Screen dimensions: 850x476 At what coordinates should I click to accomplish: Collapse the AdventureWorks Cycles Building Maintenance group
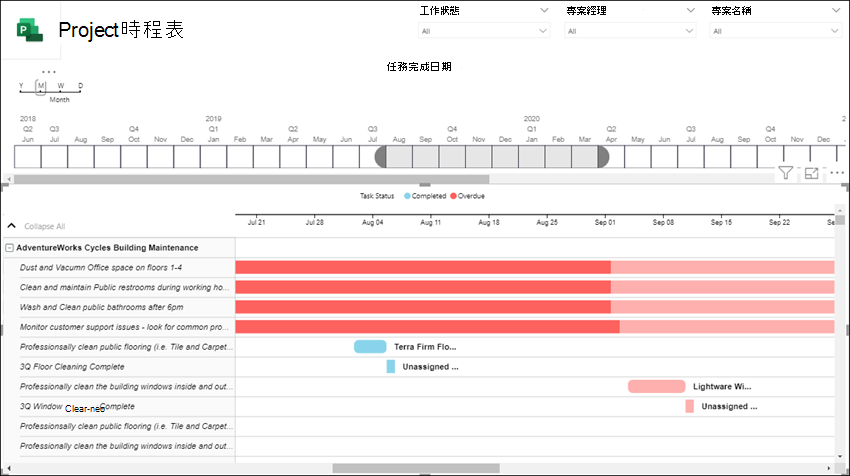[x=9, y=248]
